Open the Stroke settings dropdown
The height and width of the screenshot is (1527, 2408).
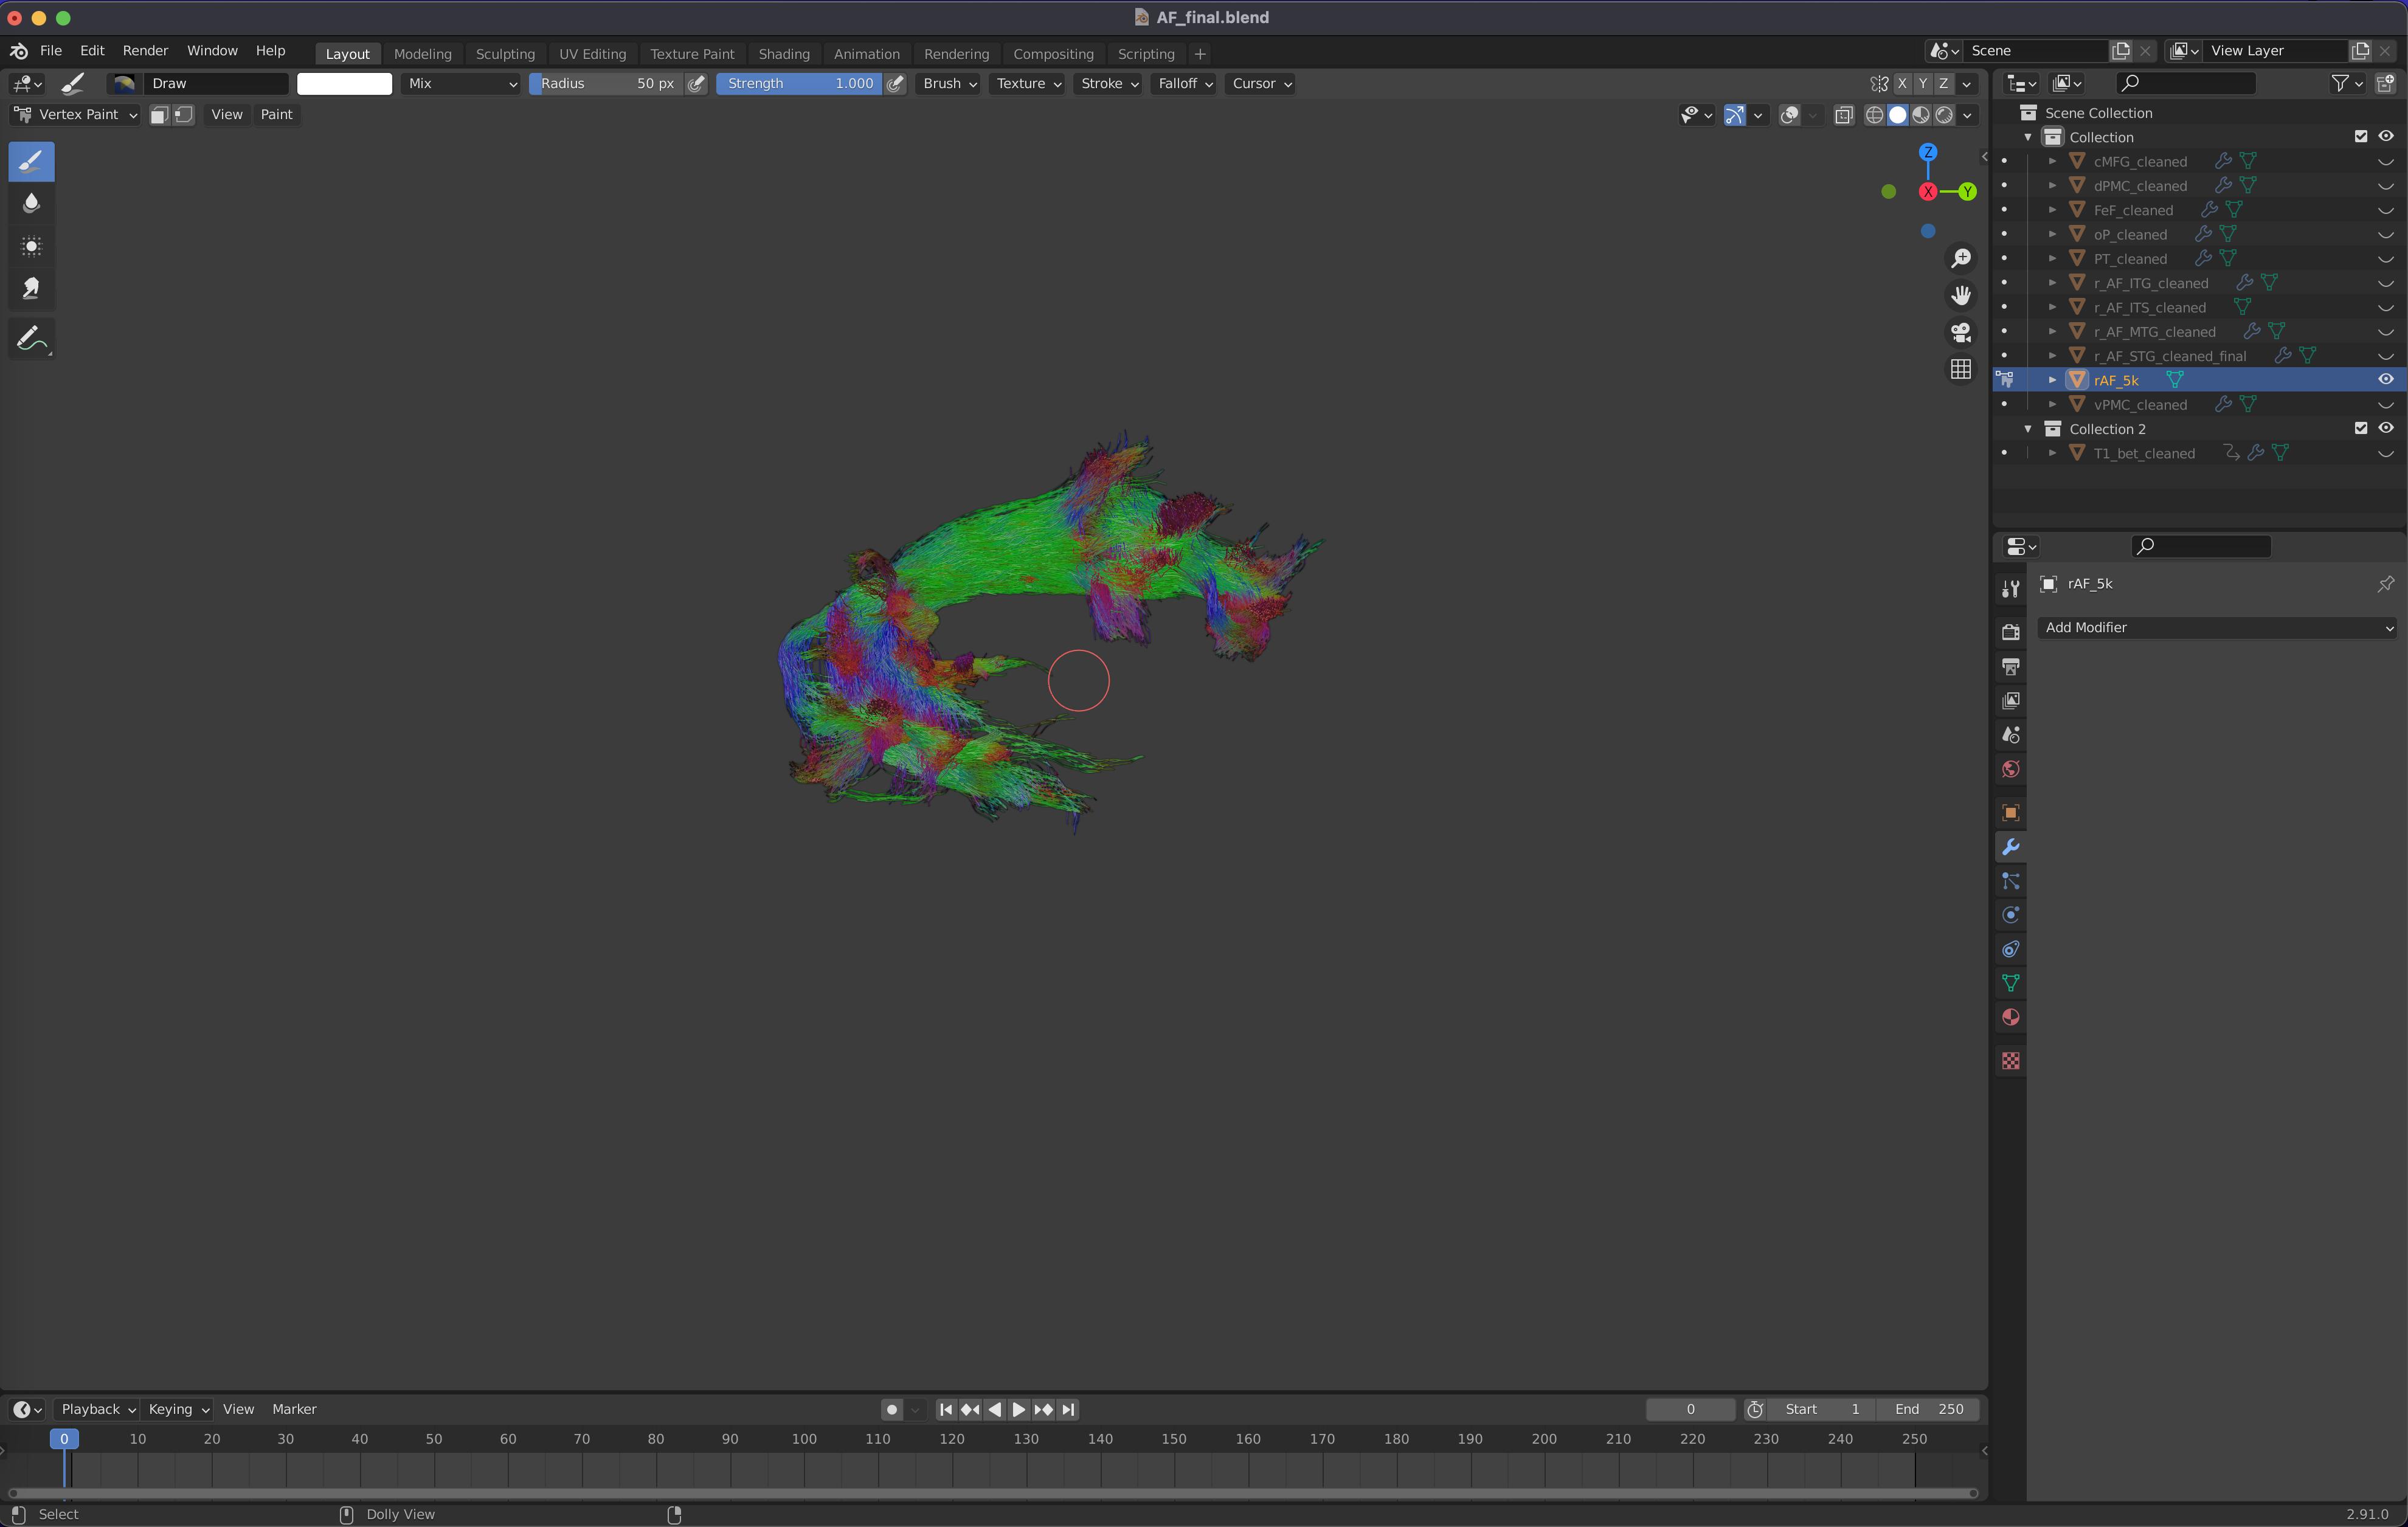point(1109,84)
